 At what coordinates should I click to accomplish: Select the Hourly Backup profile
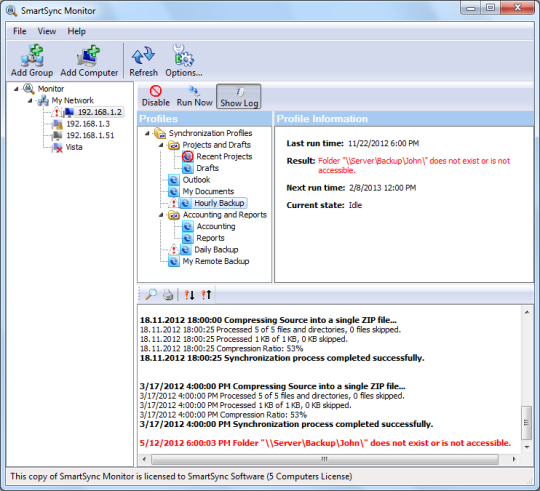tap(219, 203)
